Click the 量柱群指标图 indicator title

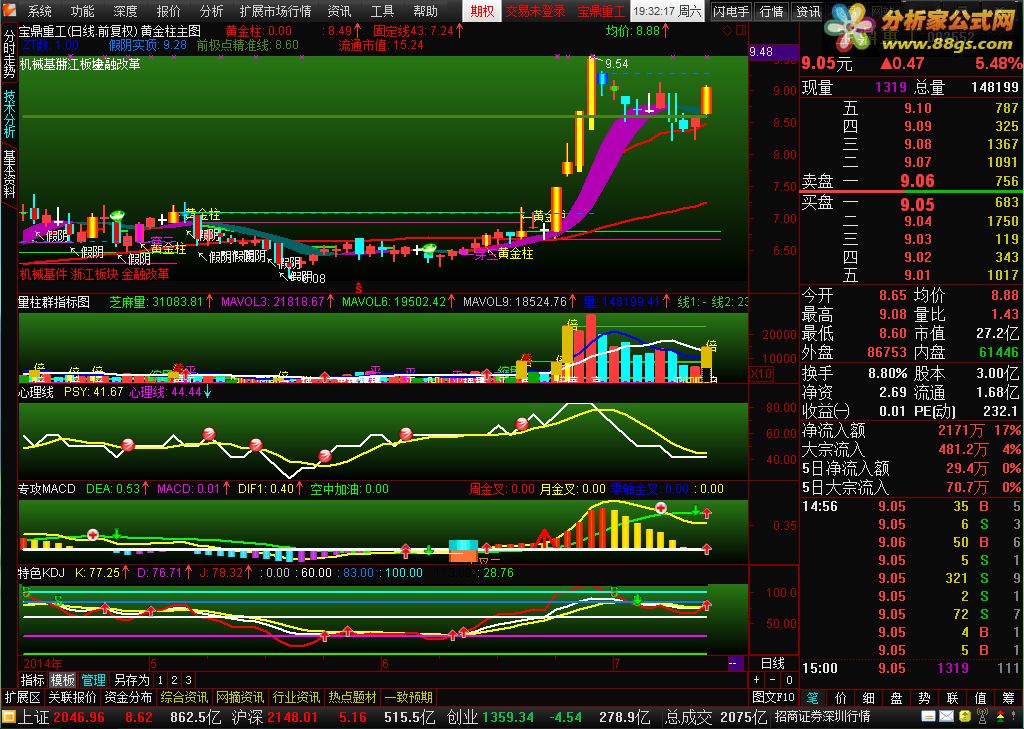(x=54, y=302)
